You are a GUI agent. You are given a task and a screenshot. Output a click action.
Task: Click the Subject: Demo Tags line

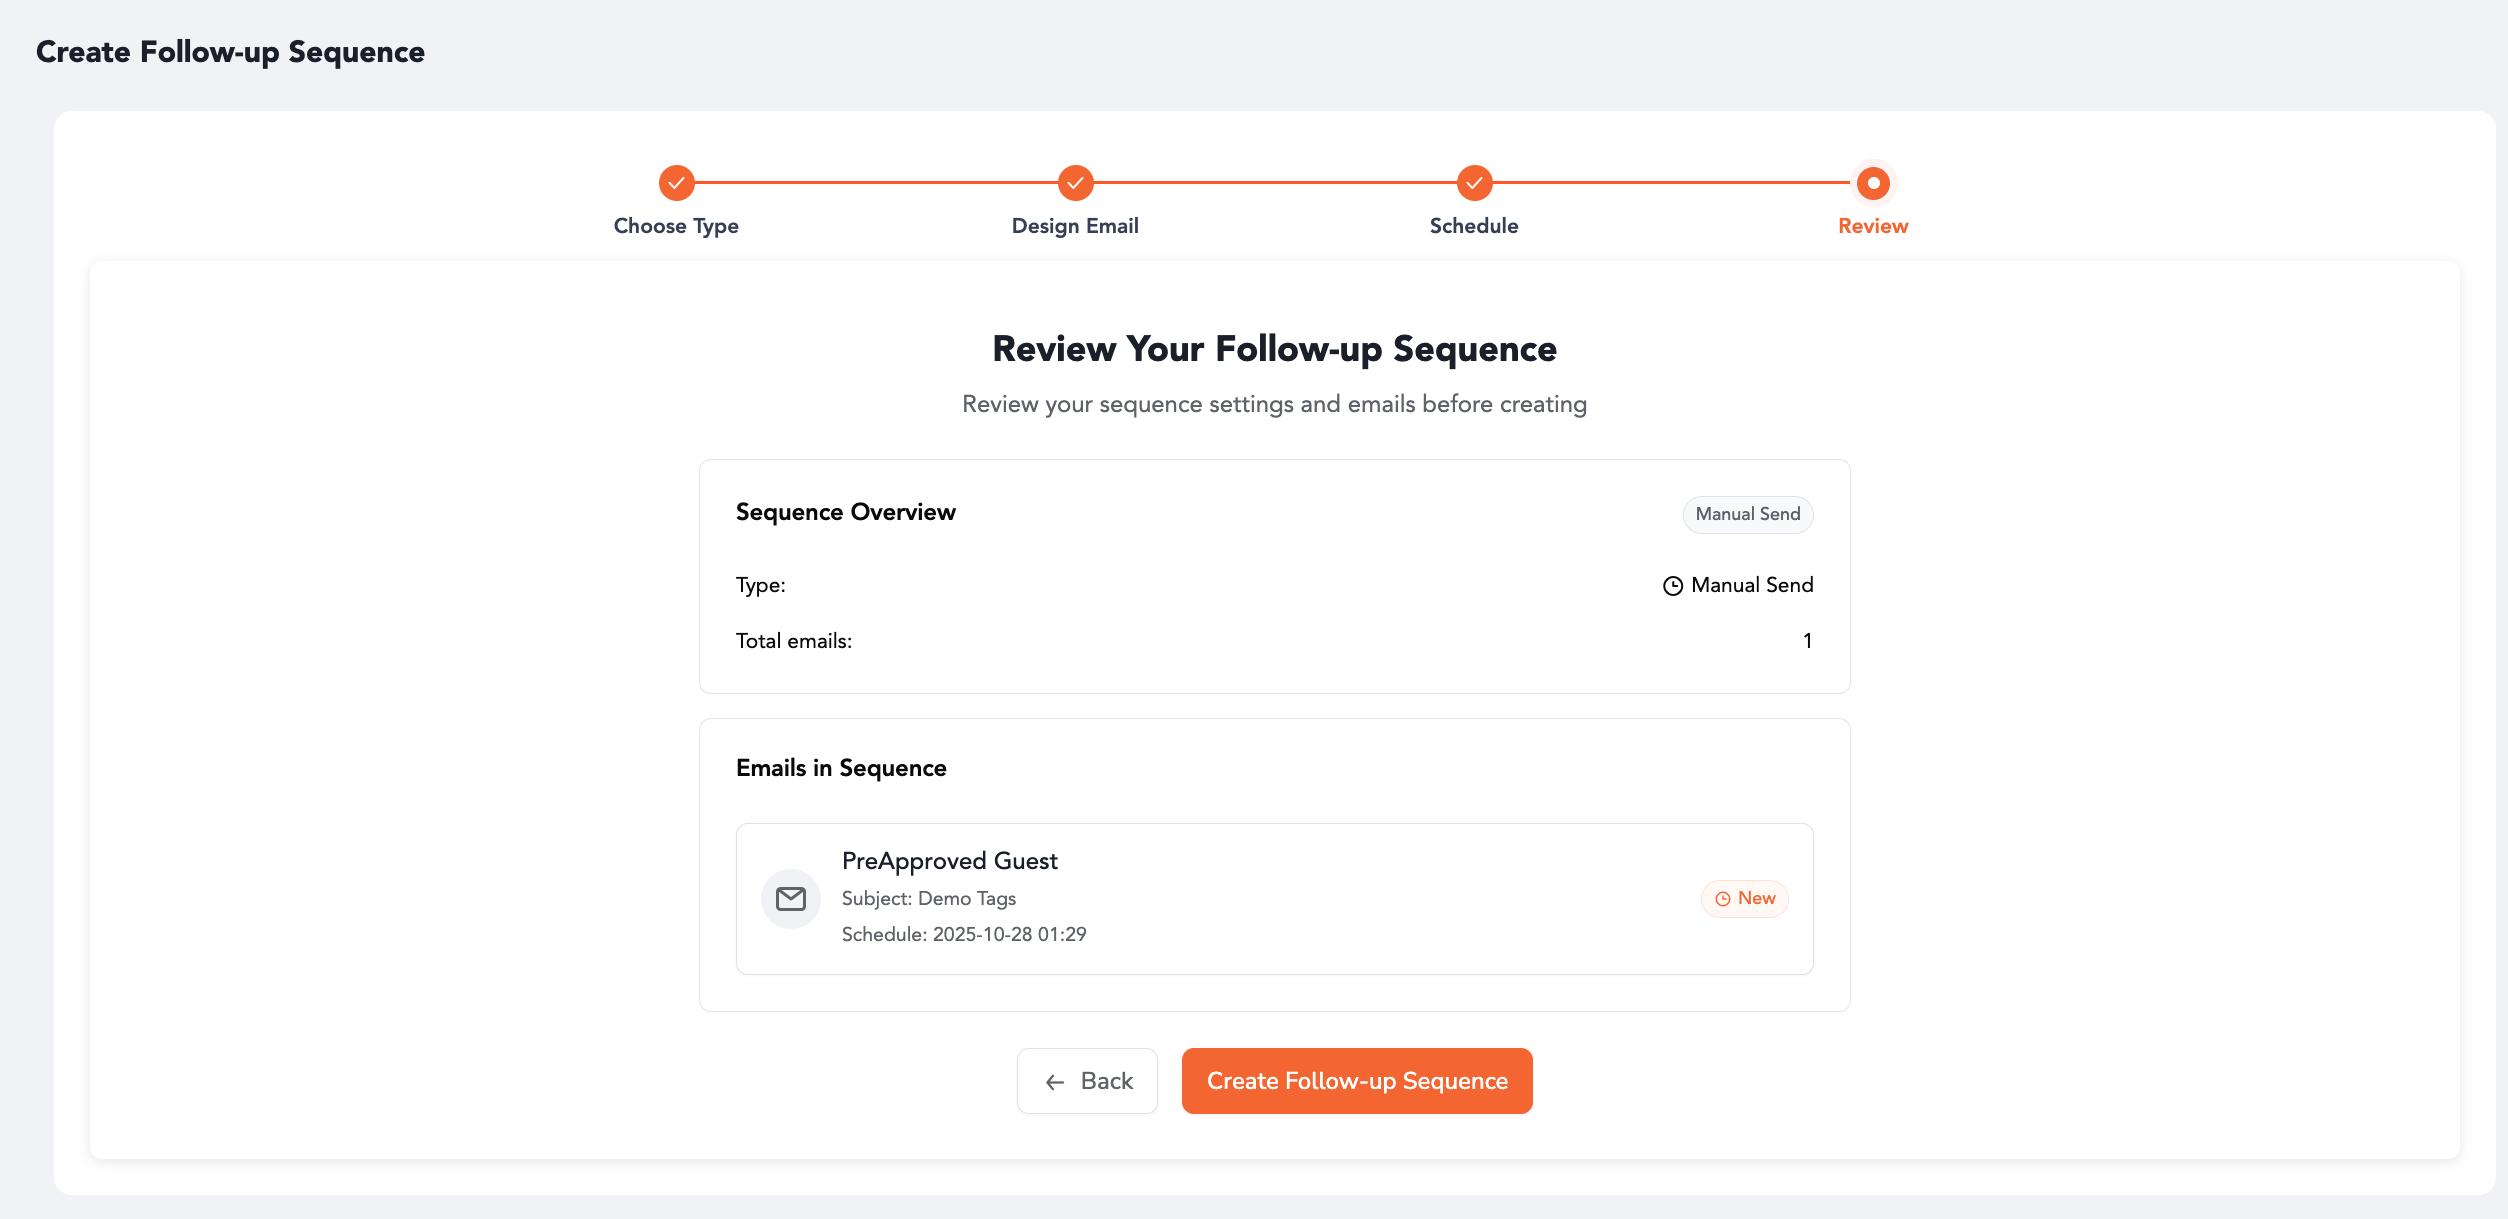point(928,898)
